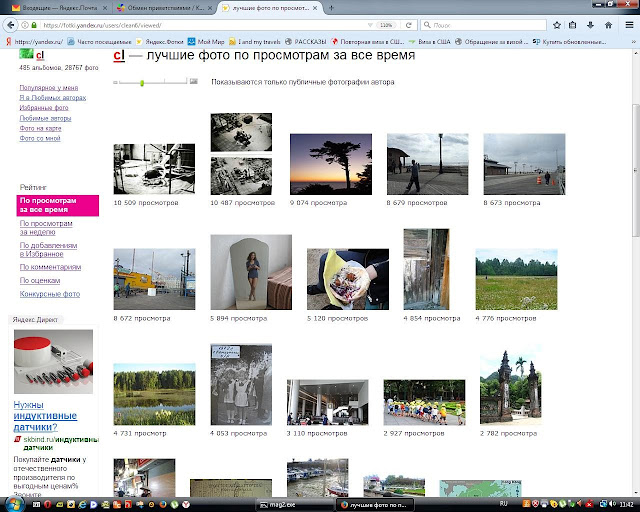Open photo with 10 509 просмотров
This screenshot has width=640, height=512.
[x=154, y=169]
